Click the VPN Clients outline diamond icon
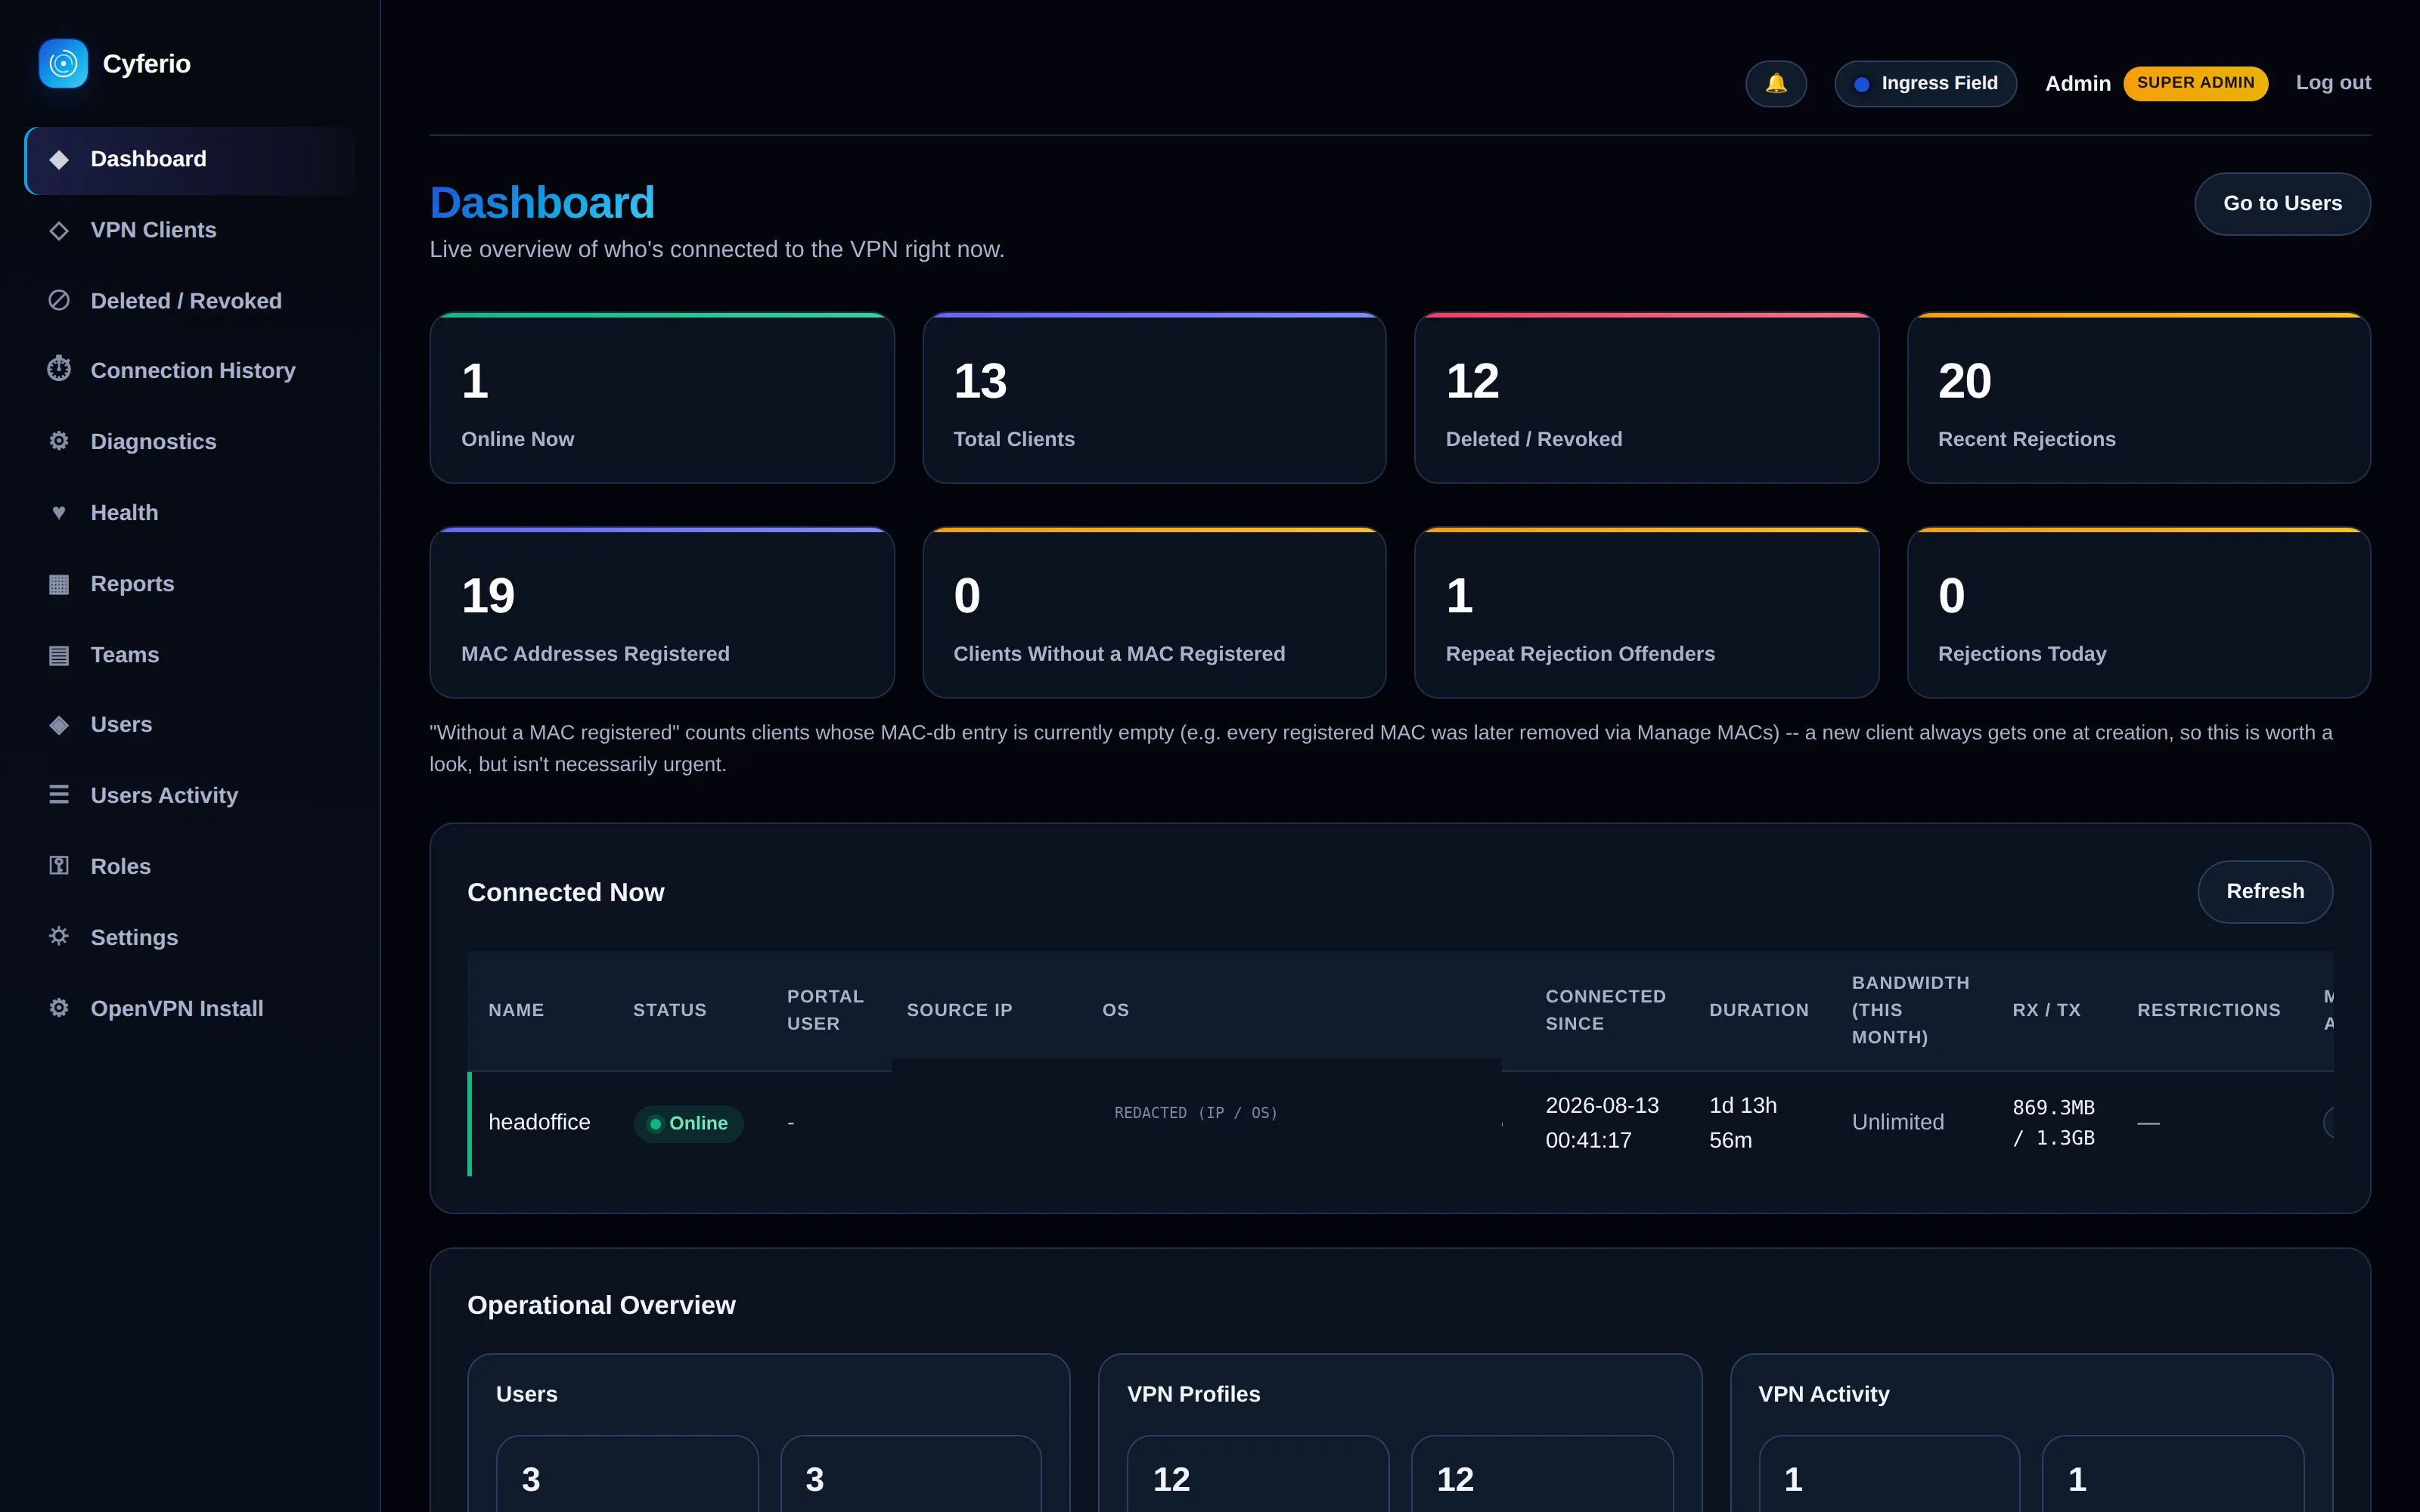This screenshot has width=2420, height=1512. coord(59,230)
